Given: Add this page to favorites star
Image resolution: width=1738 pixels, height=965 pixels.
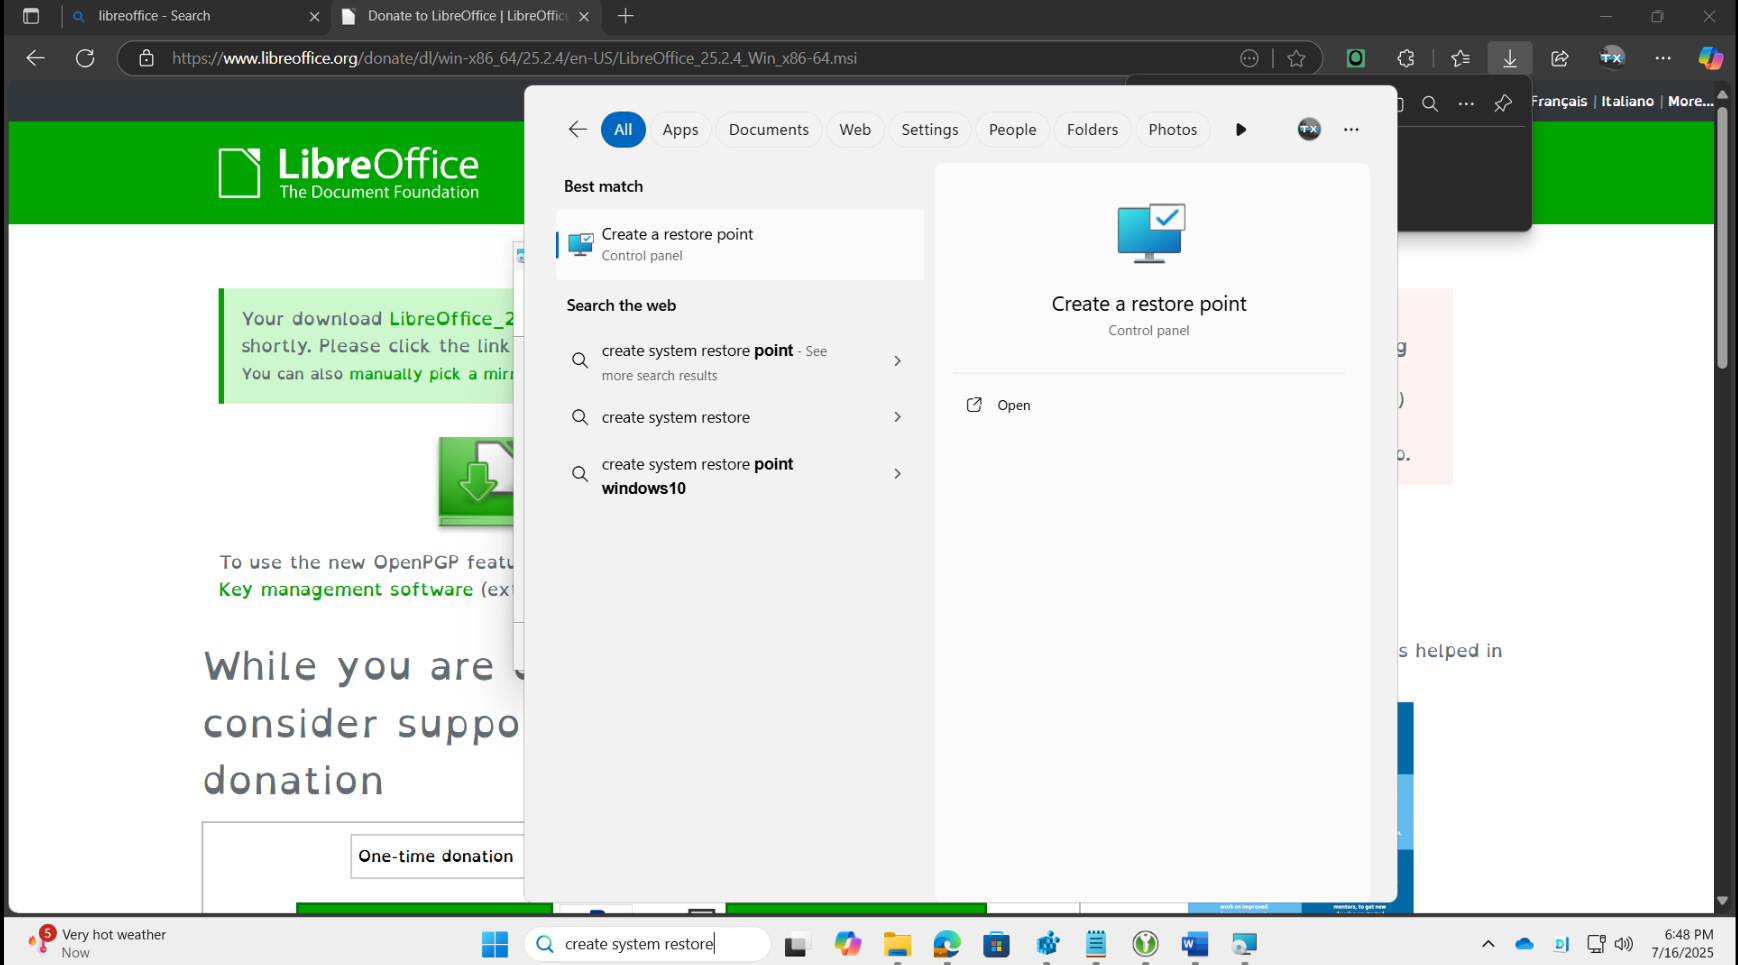Looking at the screenshot, I should click(x=1296, y=58).
